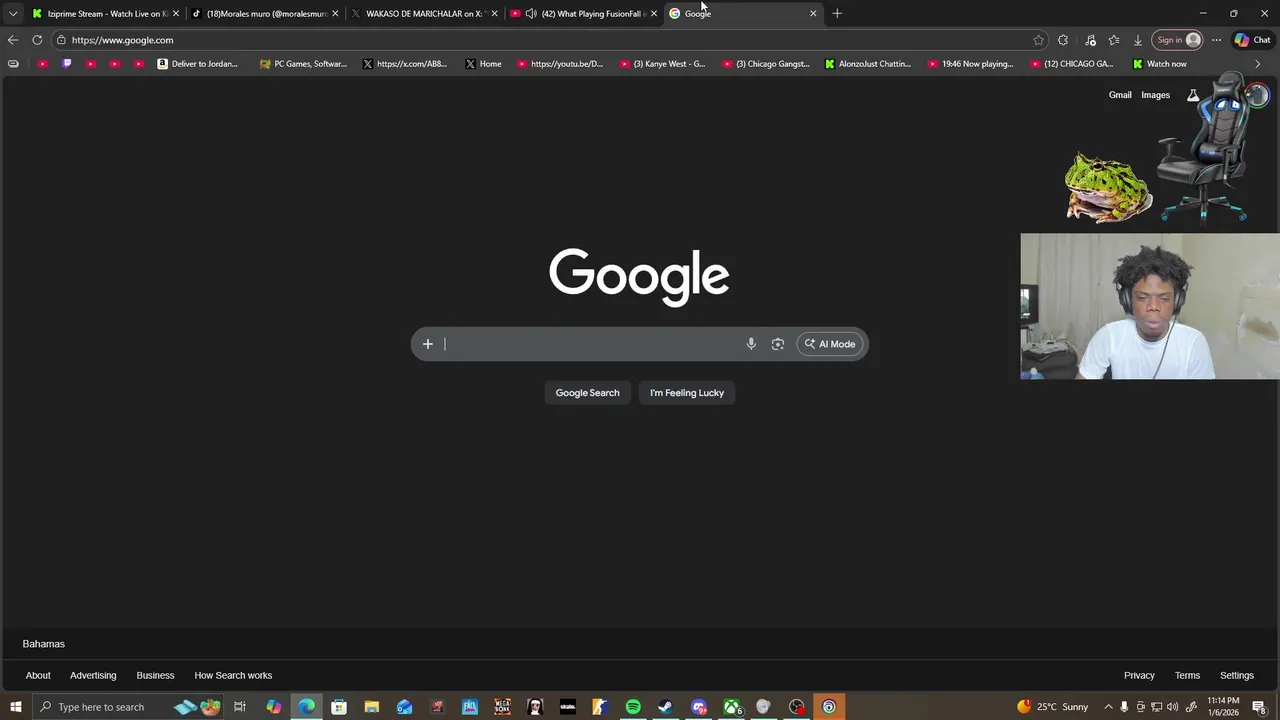Open Windows Start menu
Image resolution: width=1280 pixels, height=720 pixels.
[x=15, y=707]
